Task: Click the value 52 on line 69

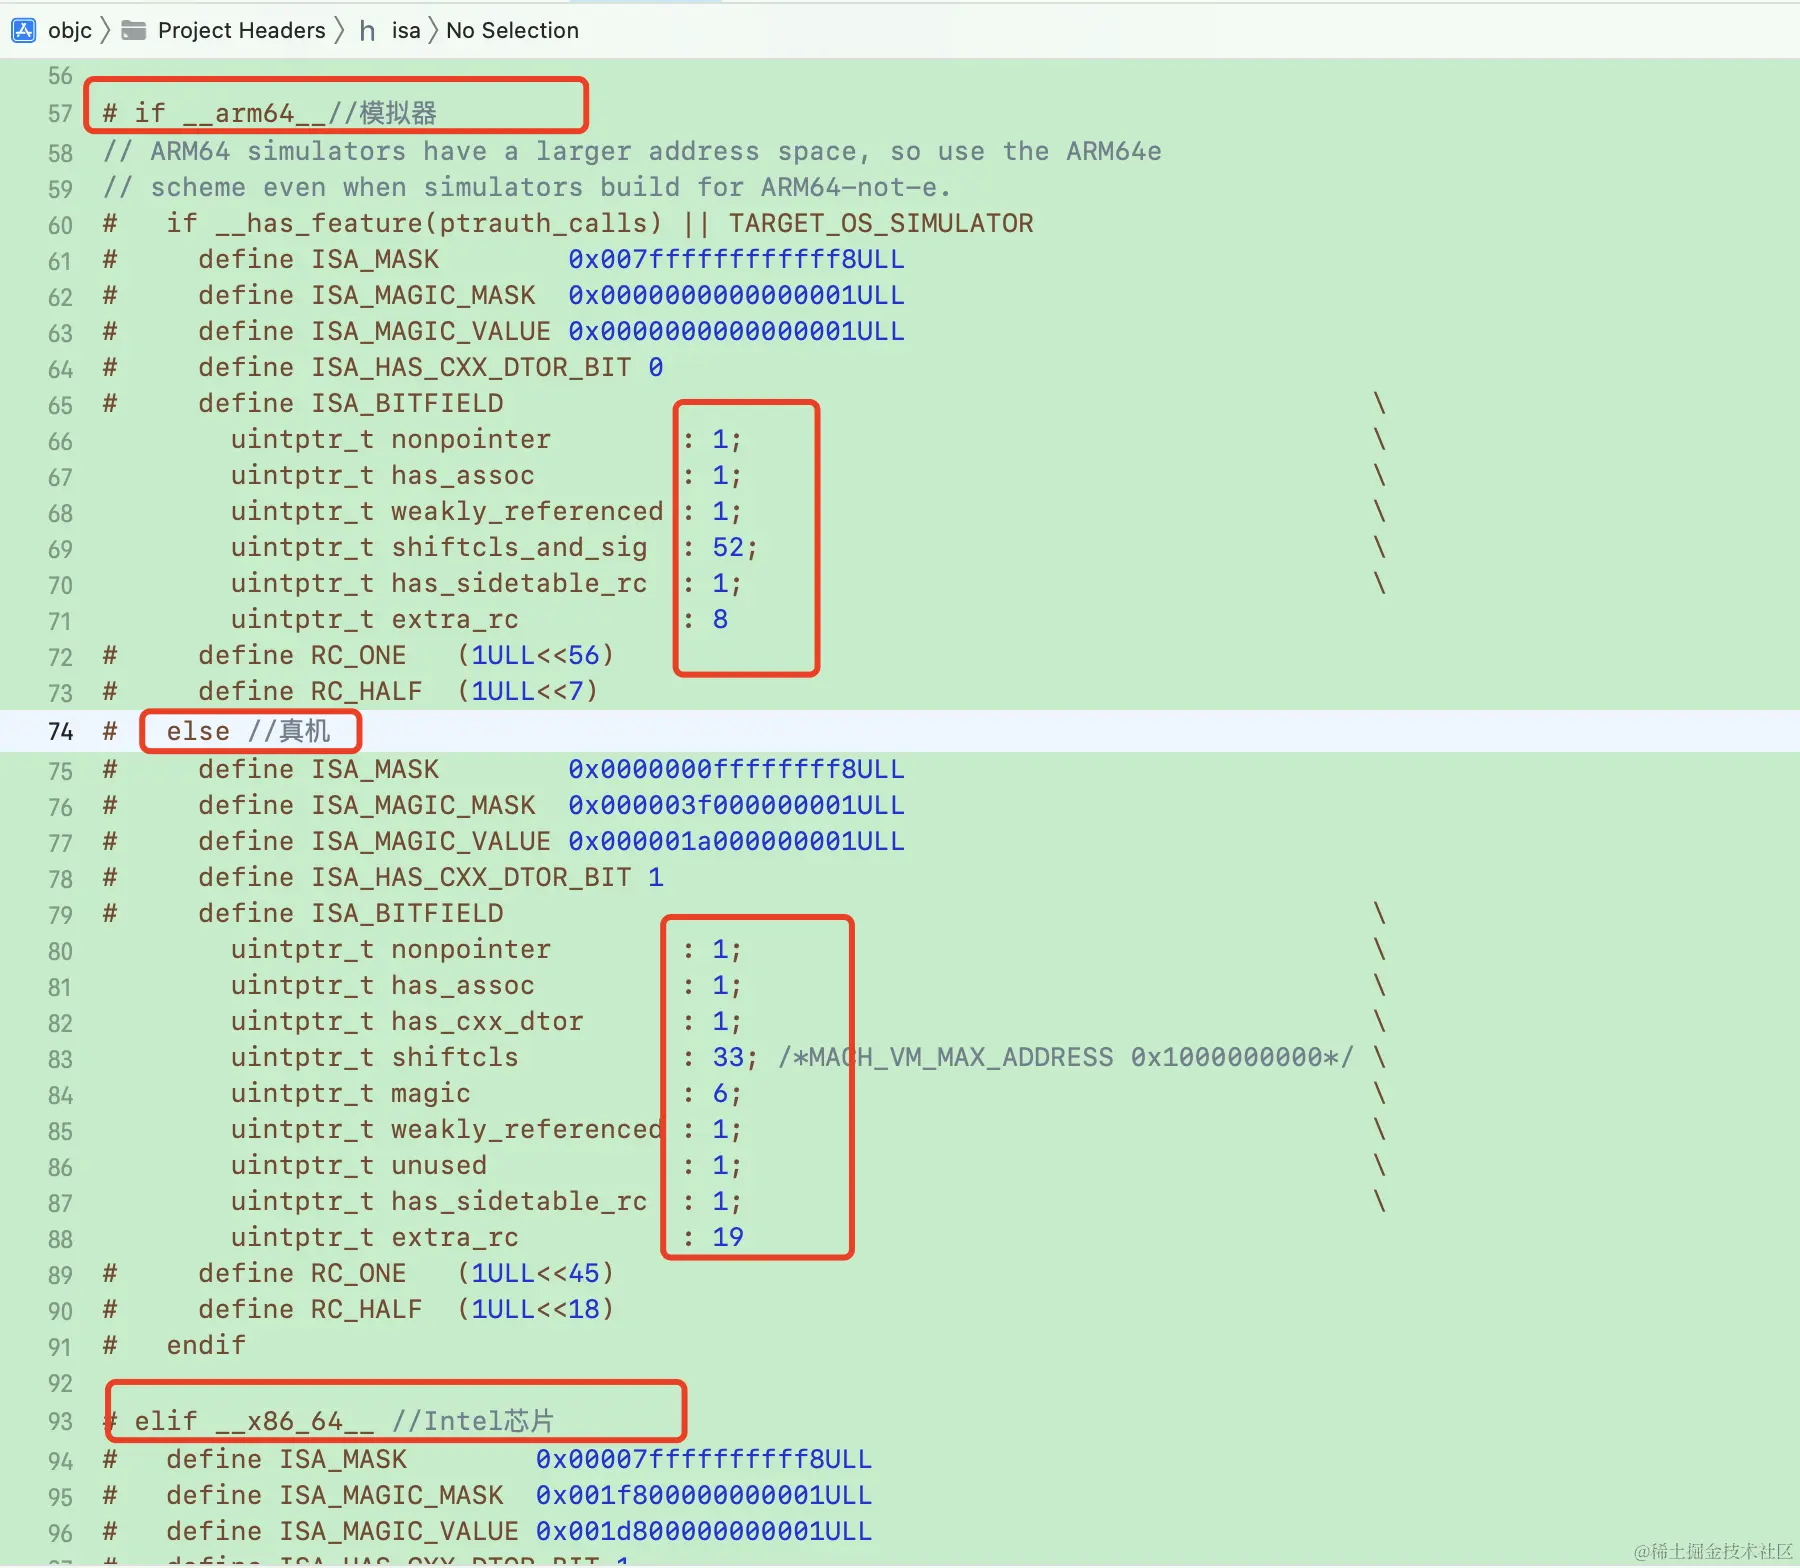Action: click(x=728, y=547)
